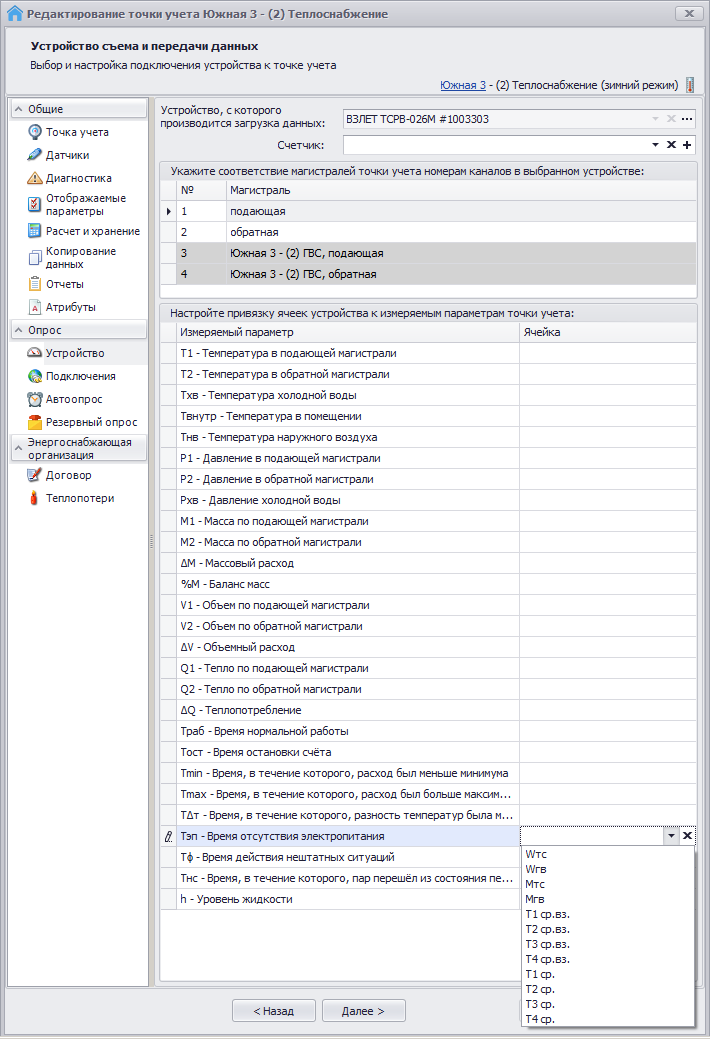Open the Подключения globe icon
The image size is (710, 1039).
[34, 376]
